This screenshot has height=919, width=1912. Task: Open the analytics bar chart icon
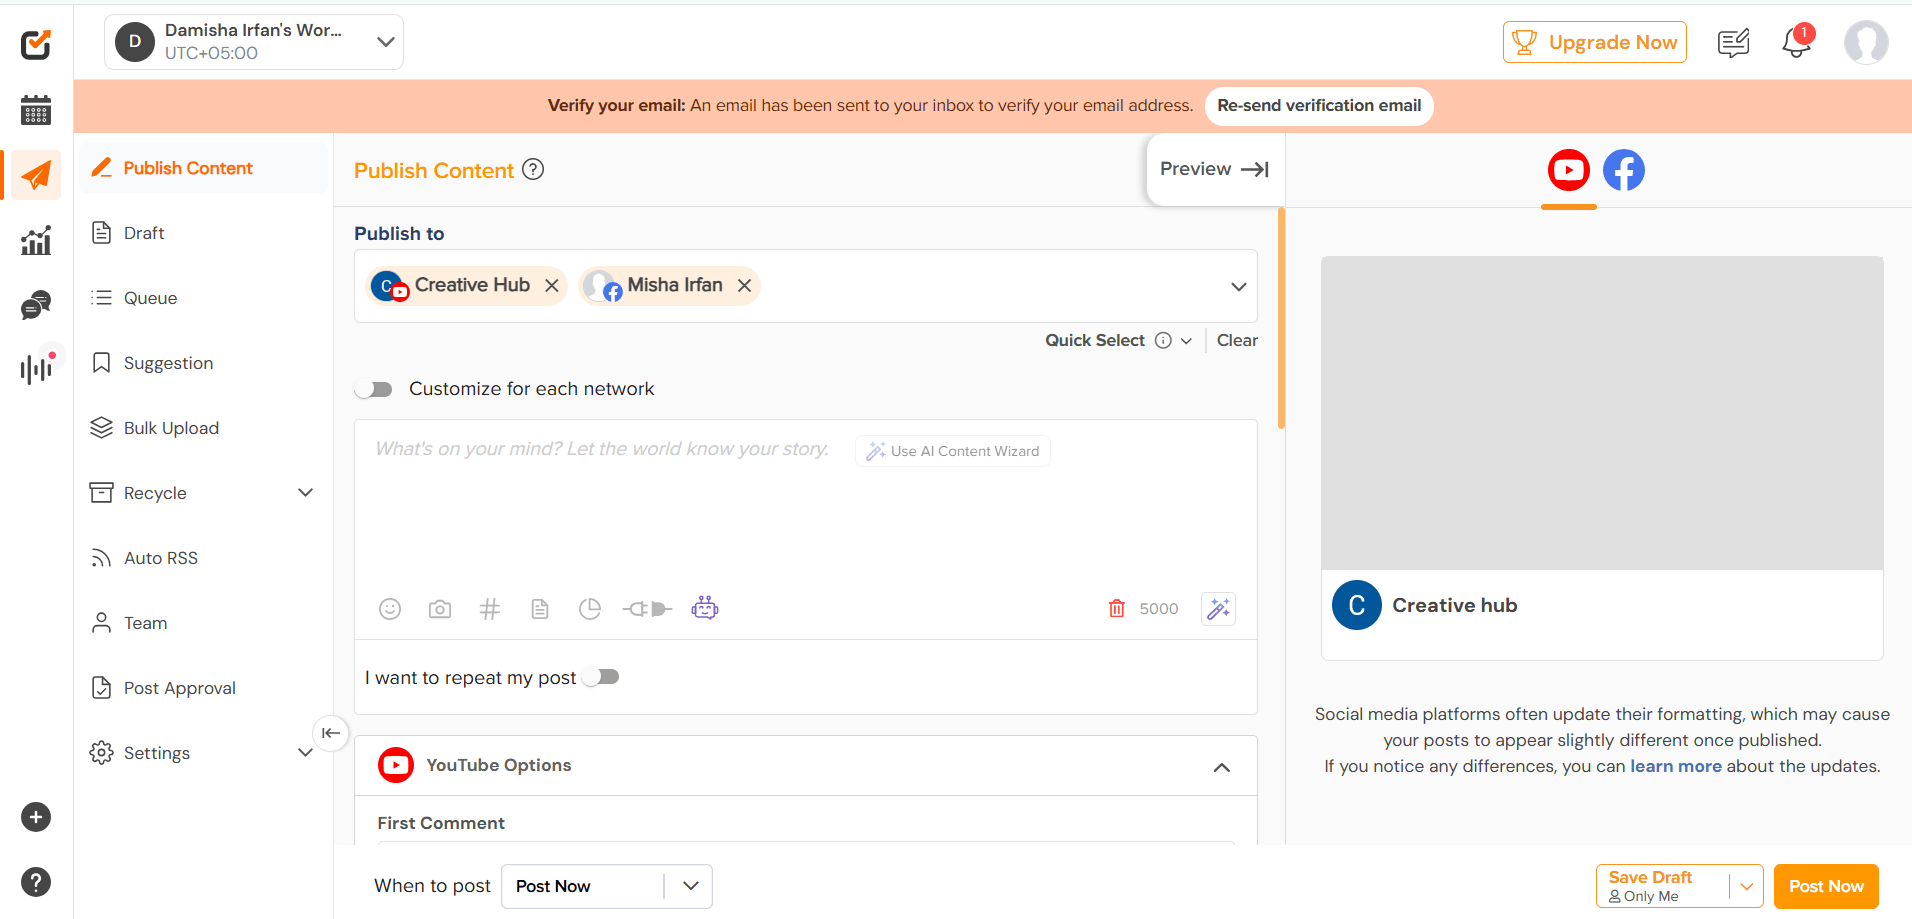[36, 240]
